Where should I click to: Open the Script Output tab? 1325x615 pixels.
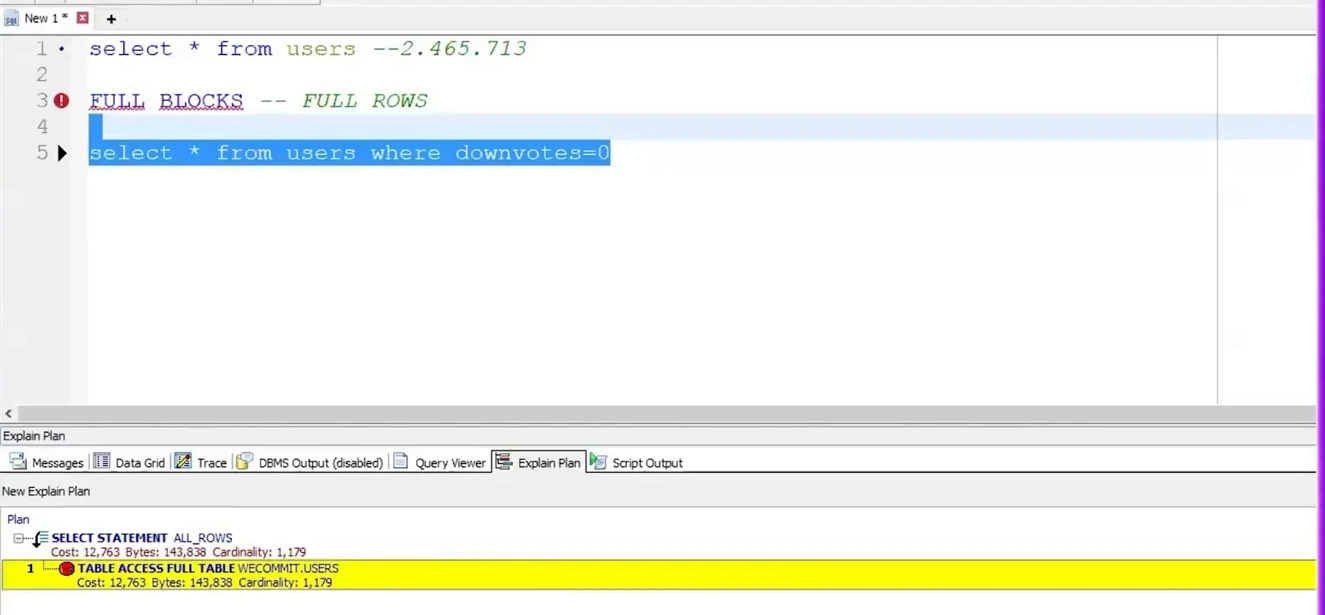(x=636, y=462)
